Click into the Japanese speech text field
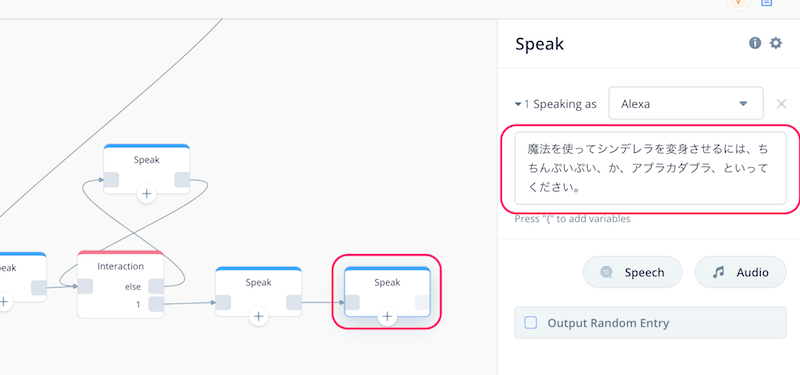This screenshot has width=800, height=375. tap(650, 168)
